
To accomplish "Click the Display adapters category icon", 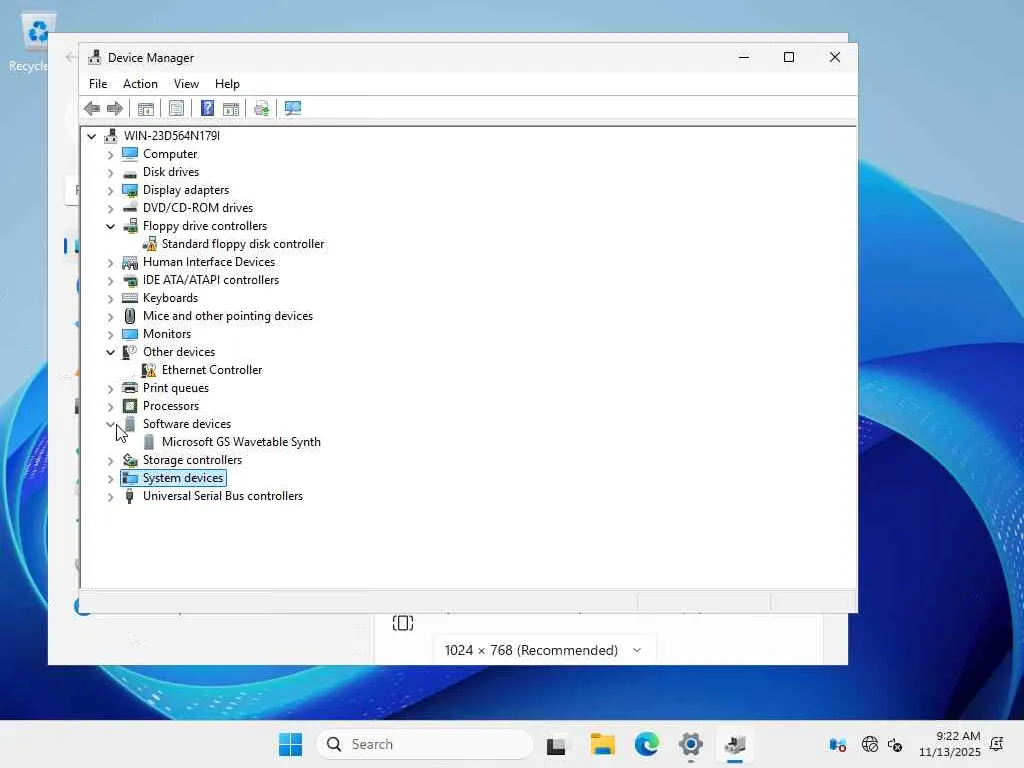I will tap(130, 190).
